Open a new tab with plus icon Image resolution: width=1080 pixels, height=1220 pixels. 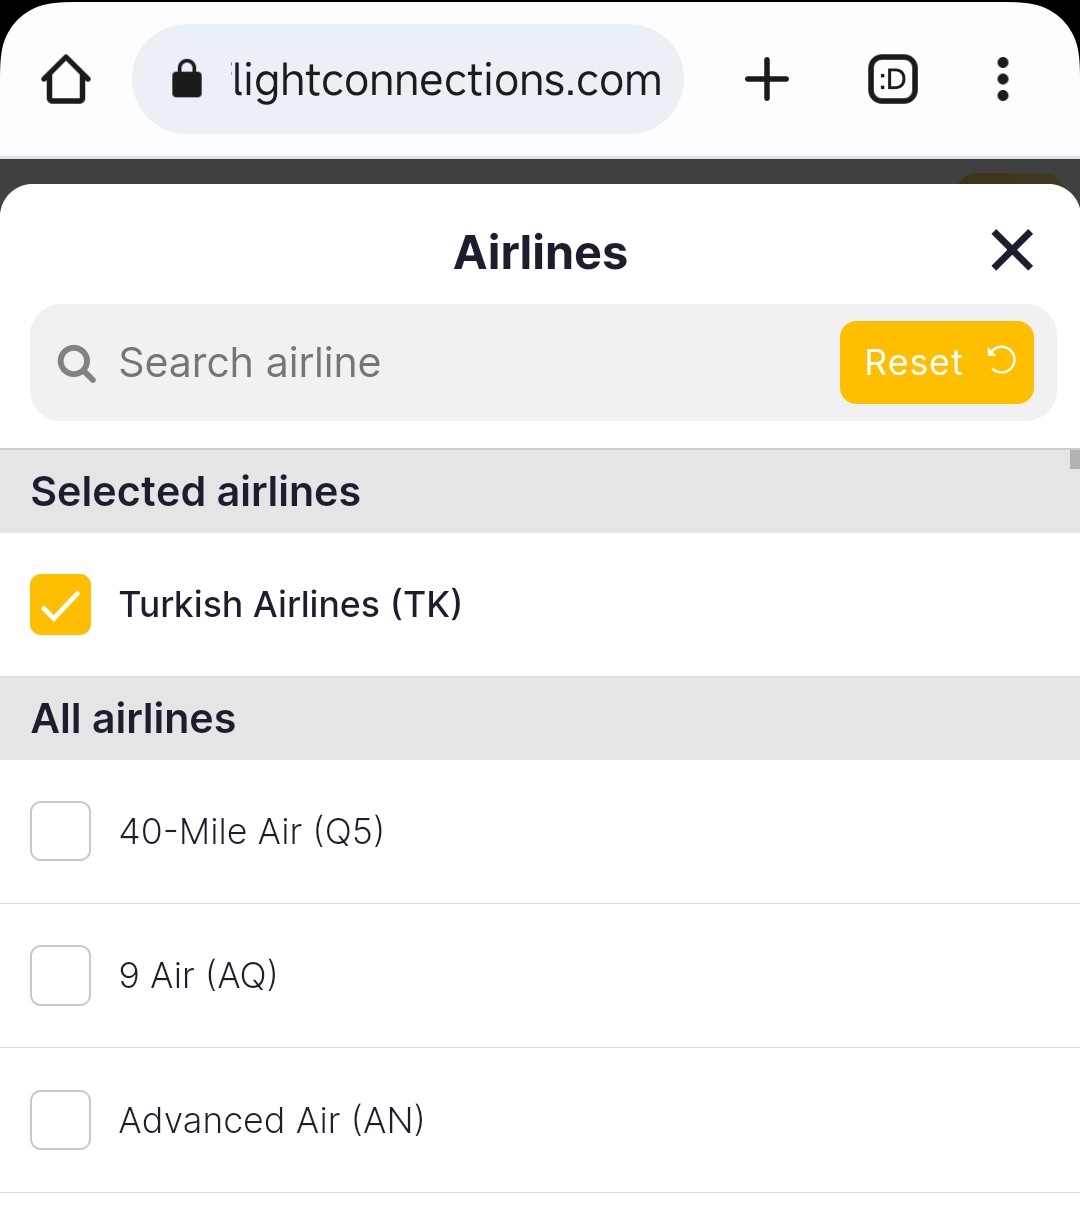(767, 80)
